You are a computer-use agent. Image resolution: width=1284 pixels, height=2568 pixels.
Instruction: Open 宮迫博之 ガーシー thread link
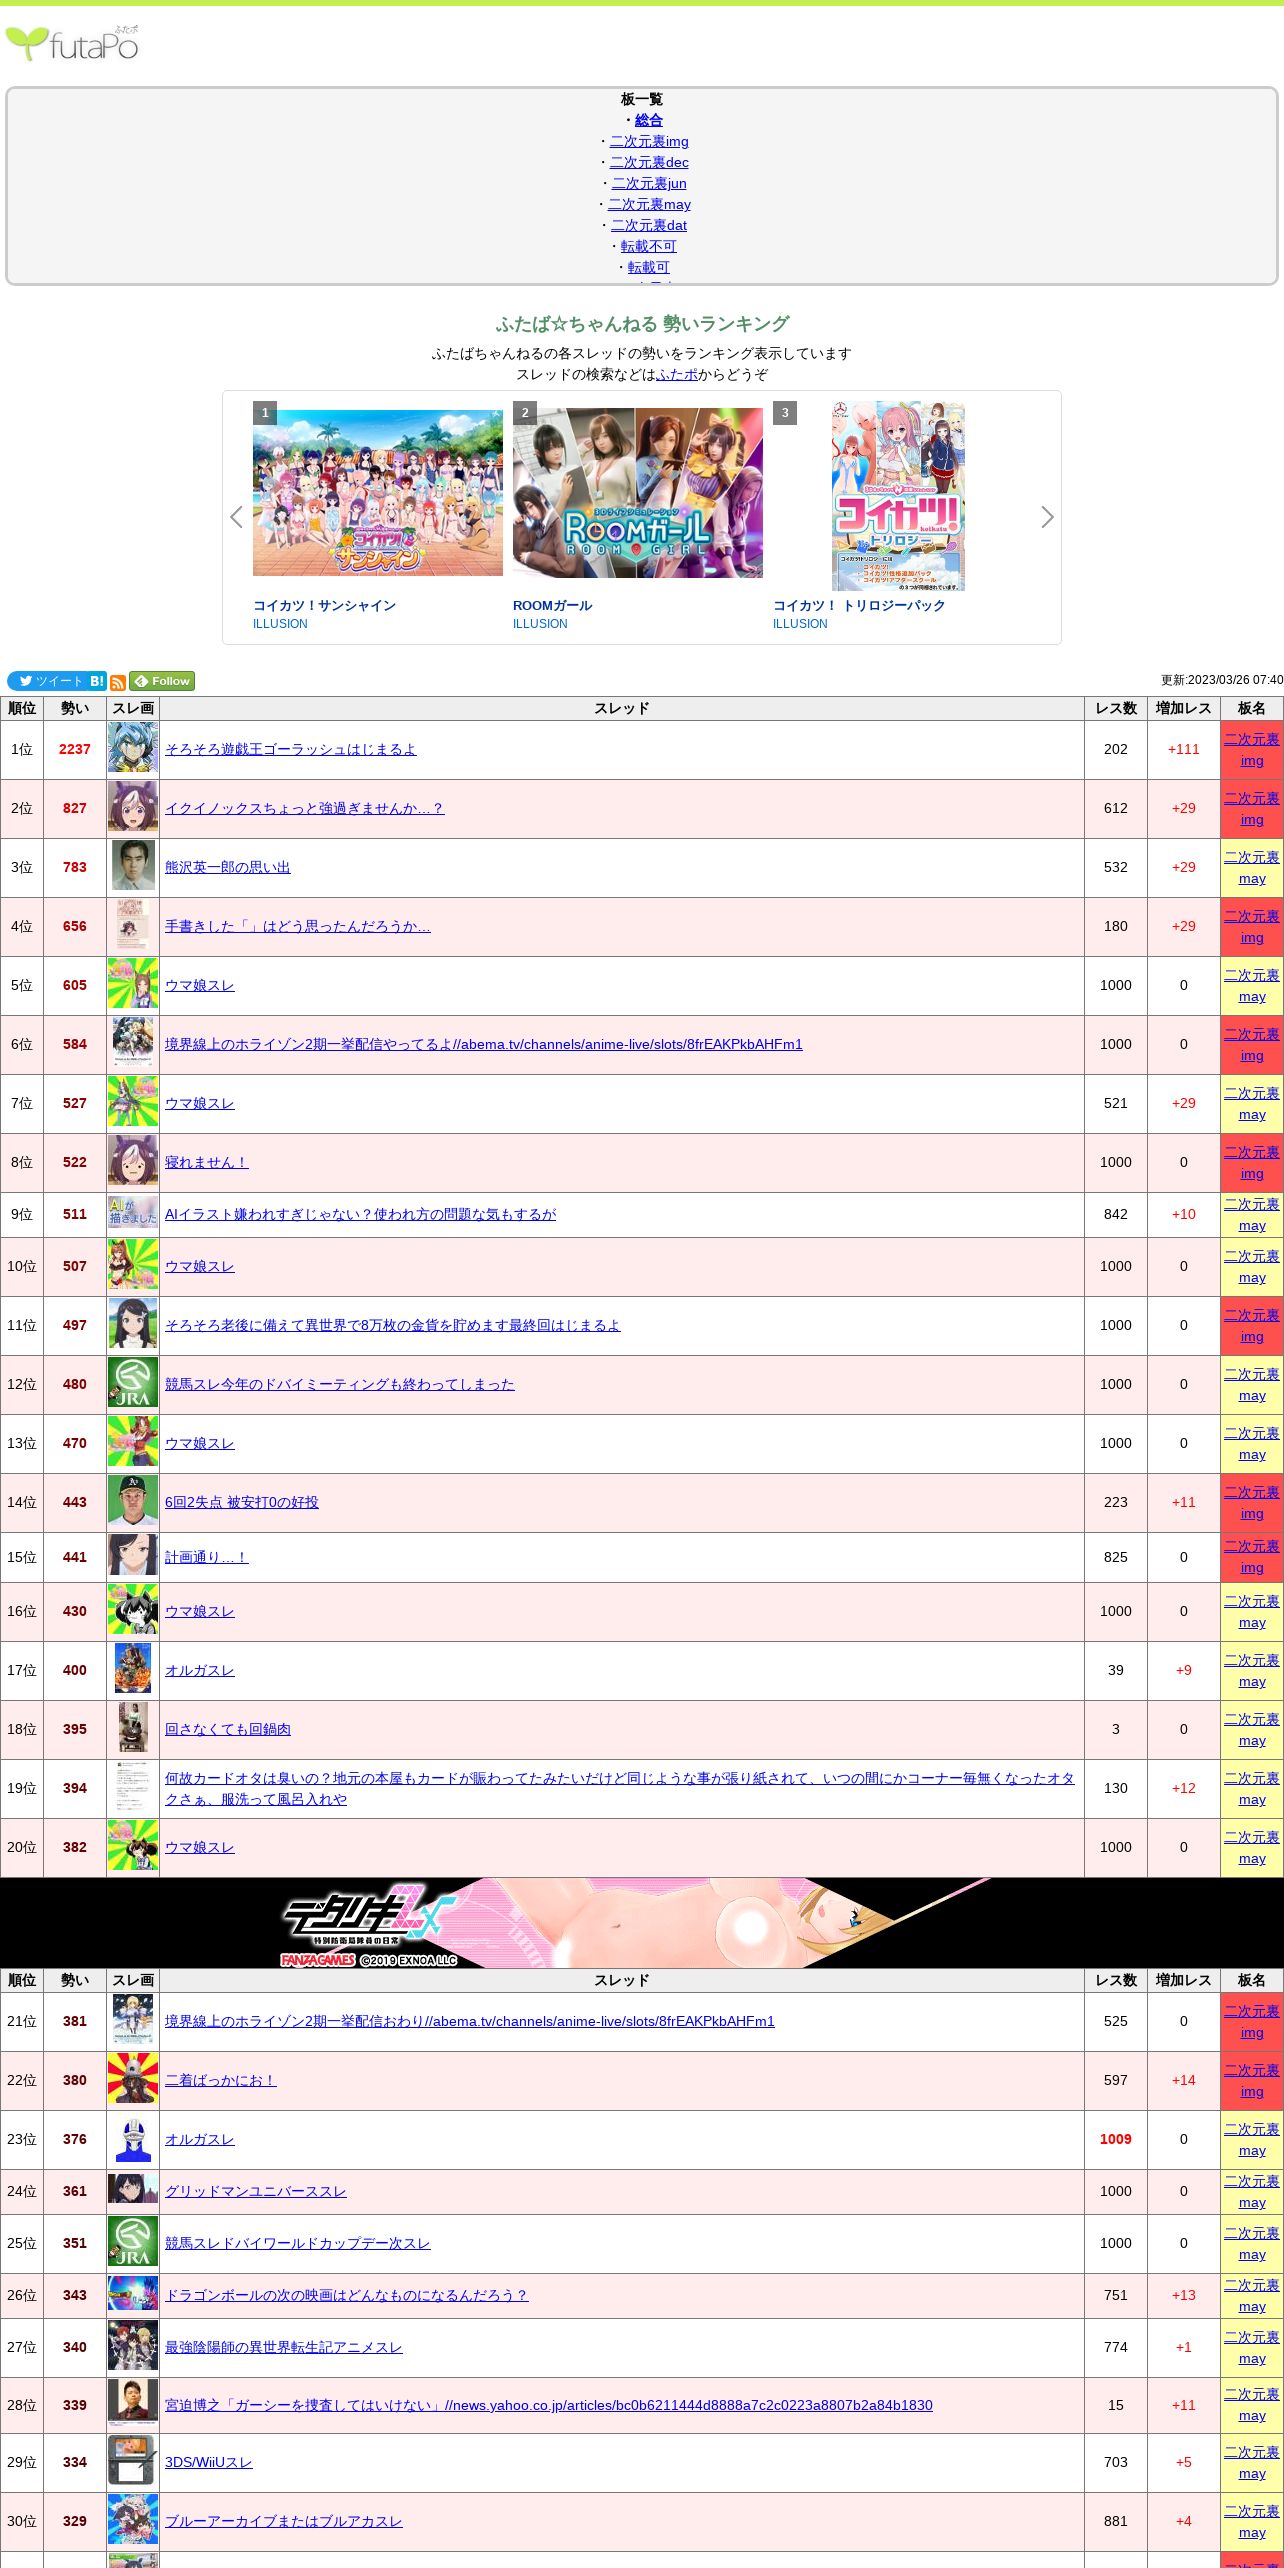pos(549,2405)
